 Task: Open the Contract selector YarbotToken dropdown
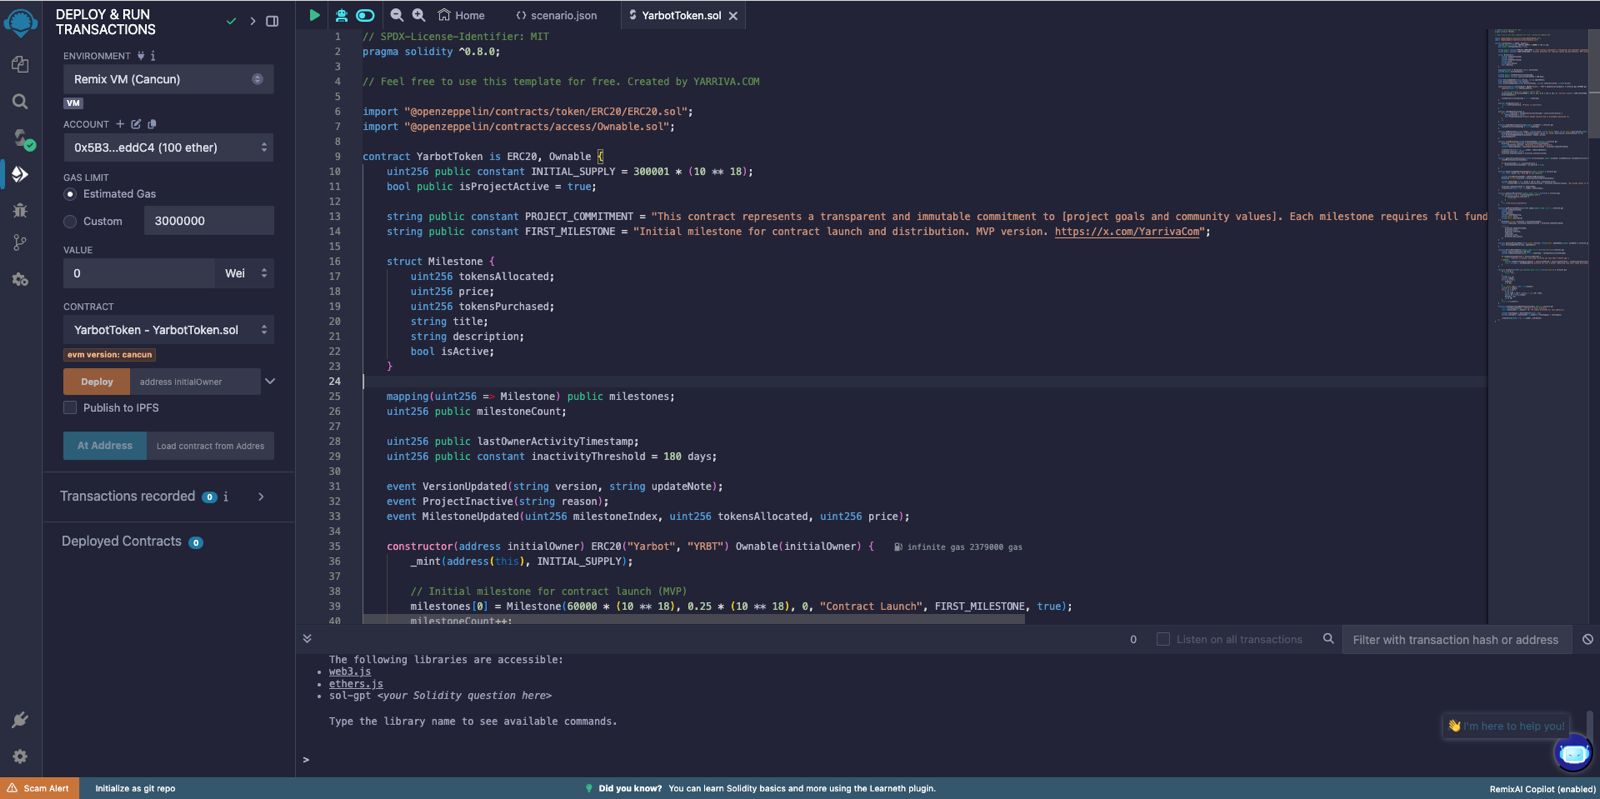pyautogui.click(x=168, y=330)
